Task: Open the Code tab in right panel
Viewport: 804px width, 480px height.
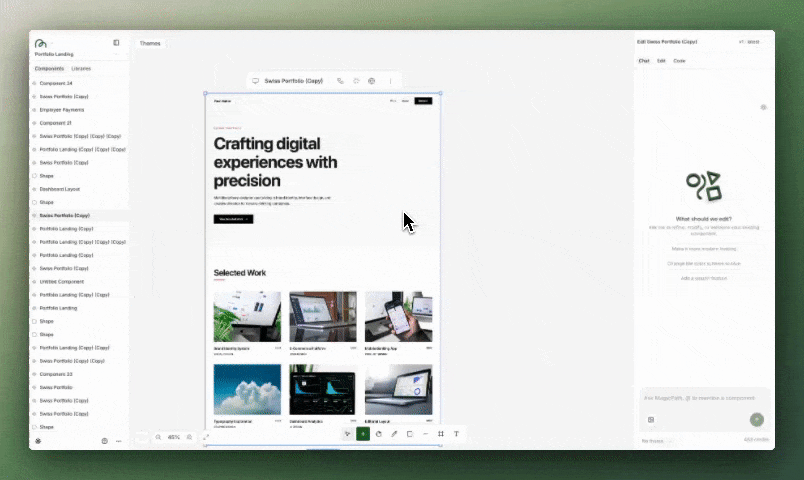Action: tap(679, 61)
